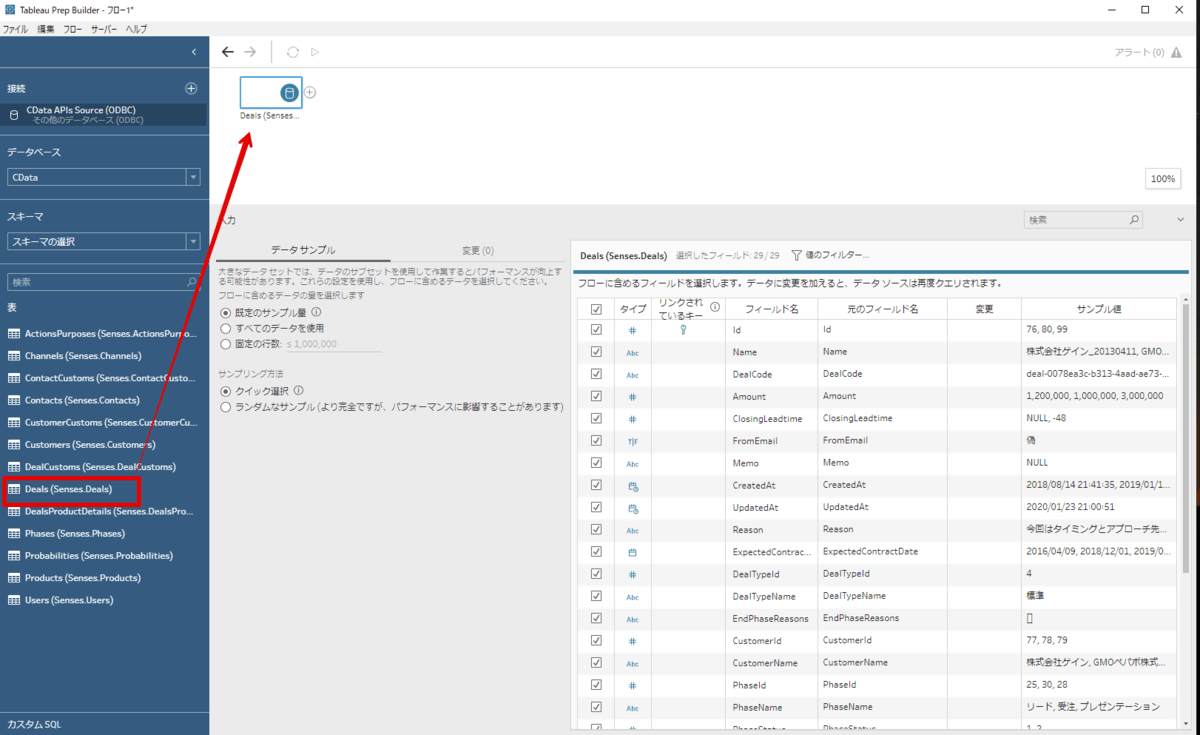Screen dimensions: 1200x735
Task: Add a step after Deals node
Action: point(310,93)
